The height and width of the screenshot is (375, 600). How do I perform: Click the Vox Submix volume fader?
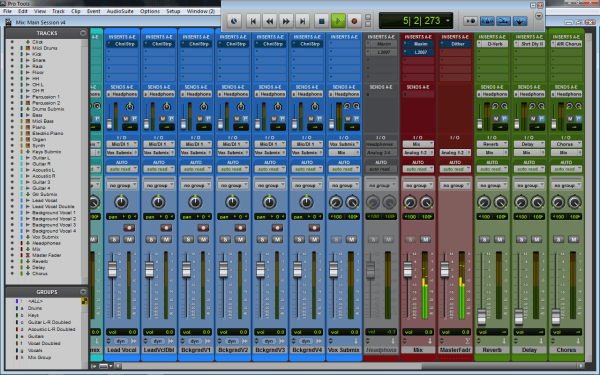[x=334, y=270]
